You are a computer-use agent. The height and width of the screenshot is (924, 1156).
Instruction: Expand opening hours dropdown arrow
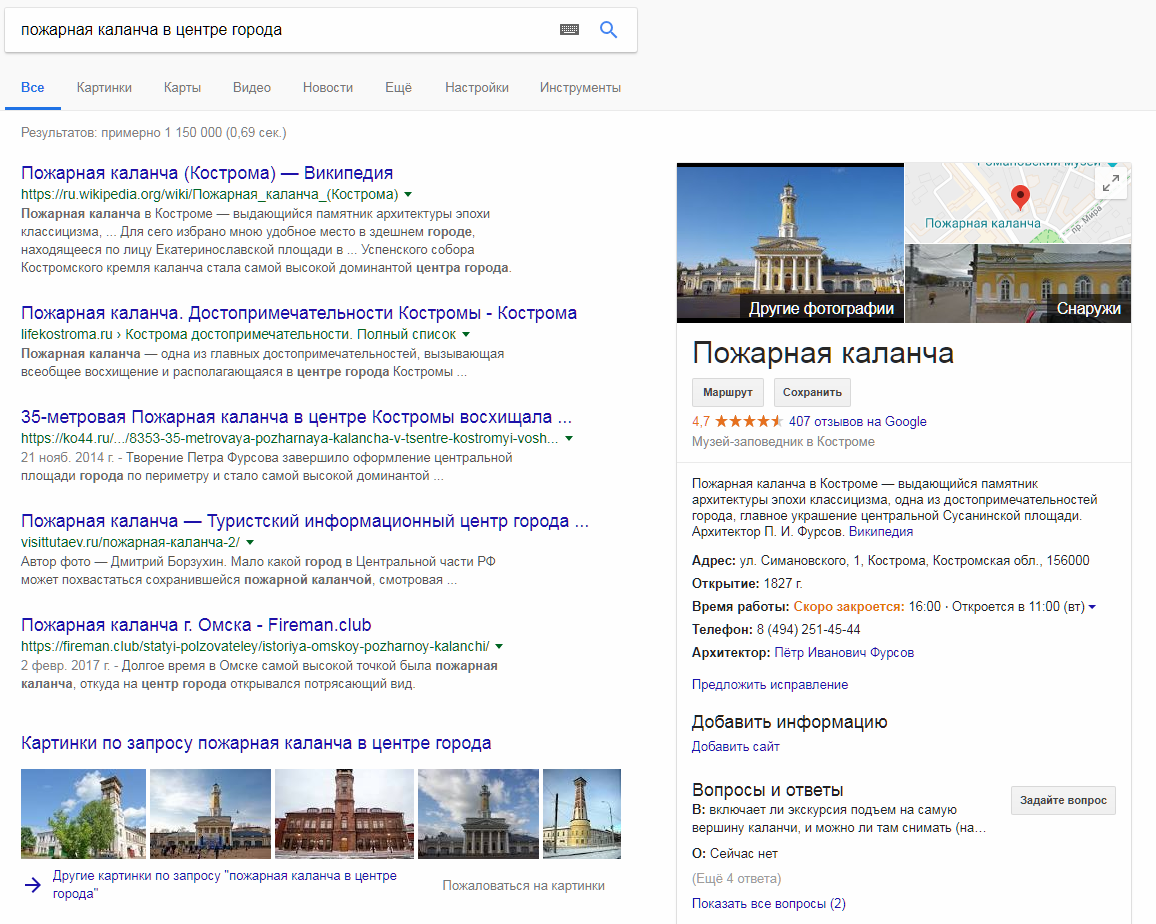pos(1092,607)
